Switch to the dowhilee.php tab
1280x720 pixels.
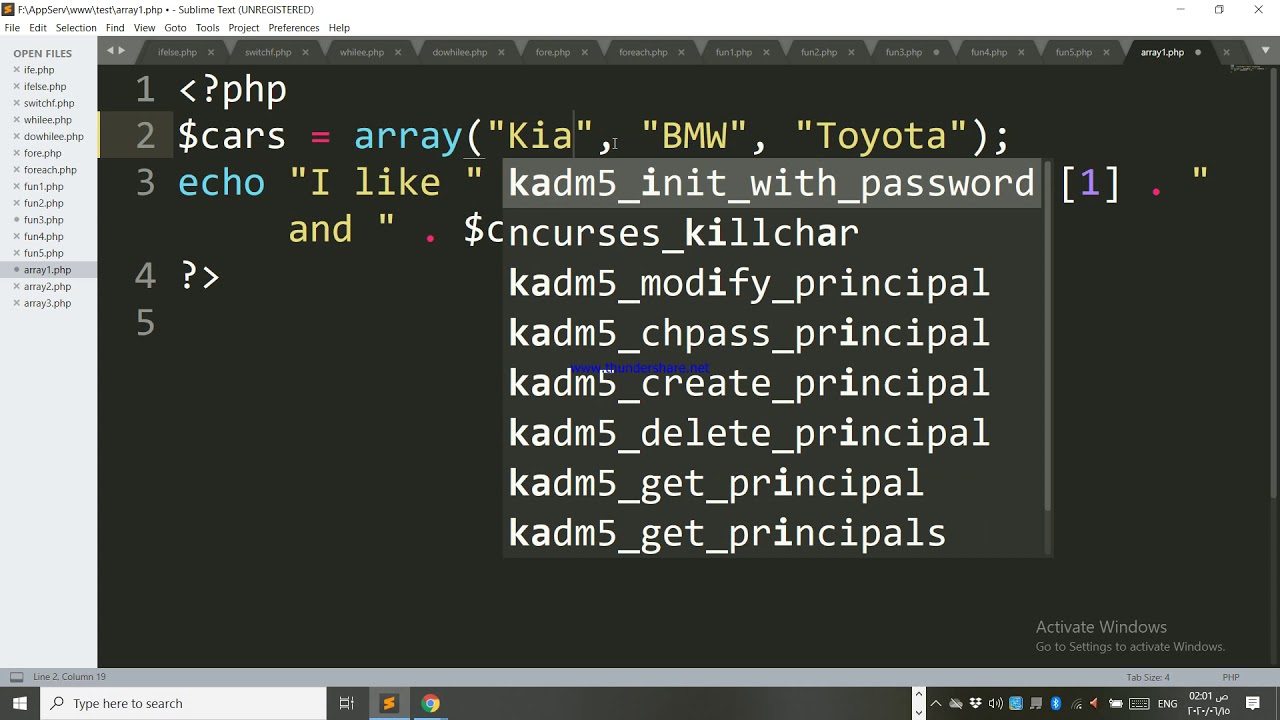point(459,52)
